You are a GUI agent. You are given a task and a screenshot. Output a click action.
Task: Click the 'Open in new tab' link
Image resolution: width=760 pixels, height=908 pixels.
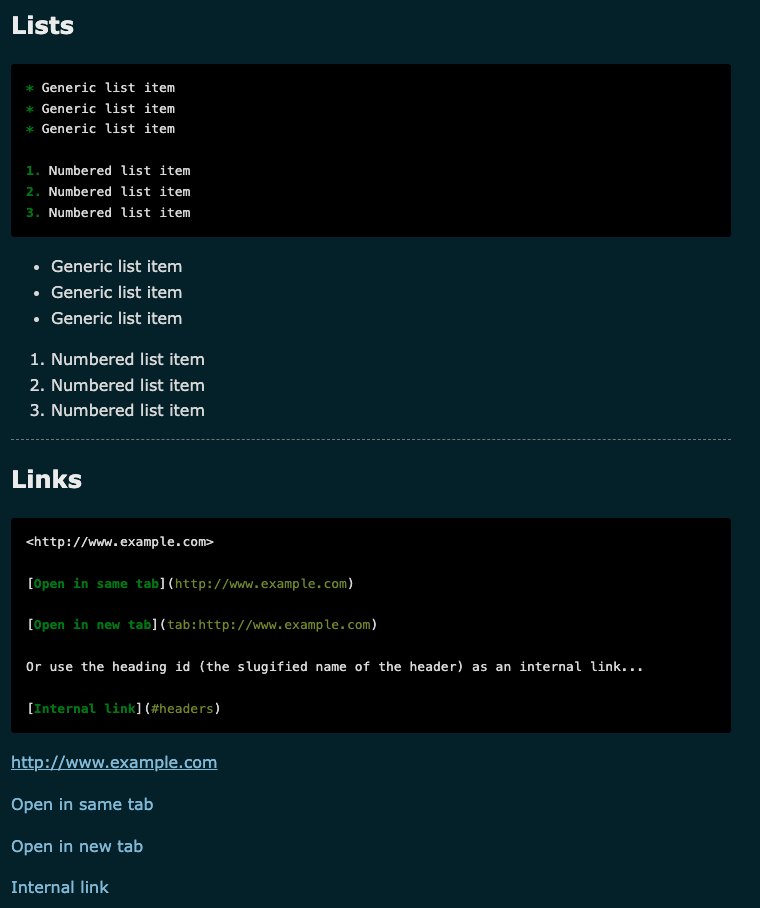tap(77, 846)
